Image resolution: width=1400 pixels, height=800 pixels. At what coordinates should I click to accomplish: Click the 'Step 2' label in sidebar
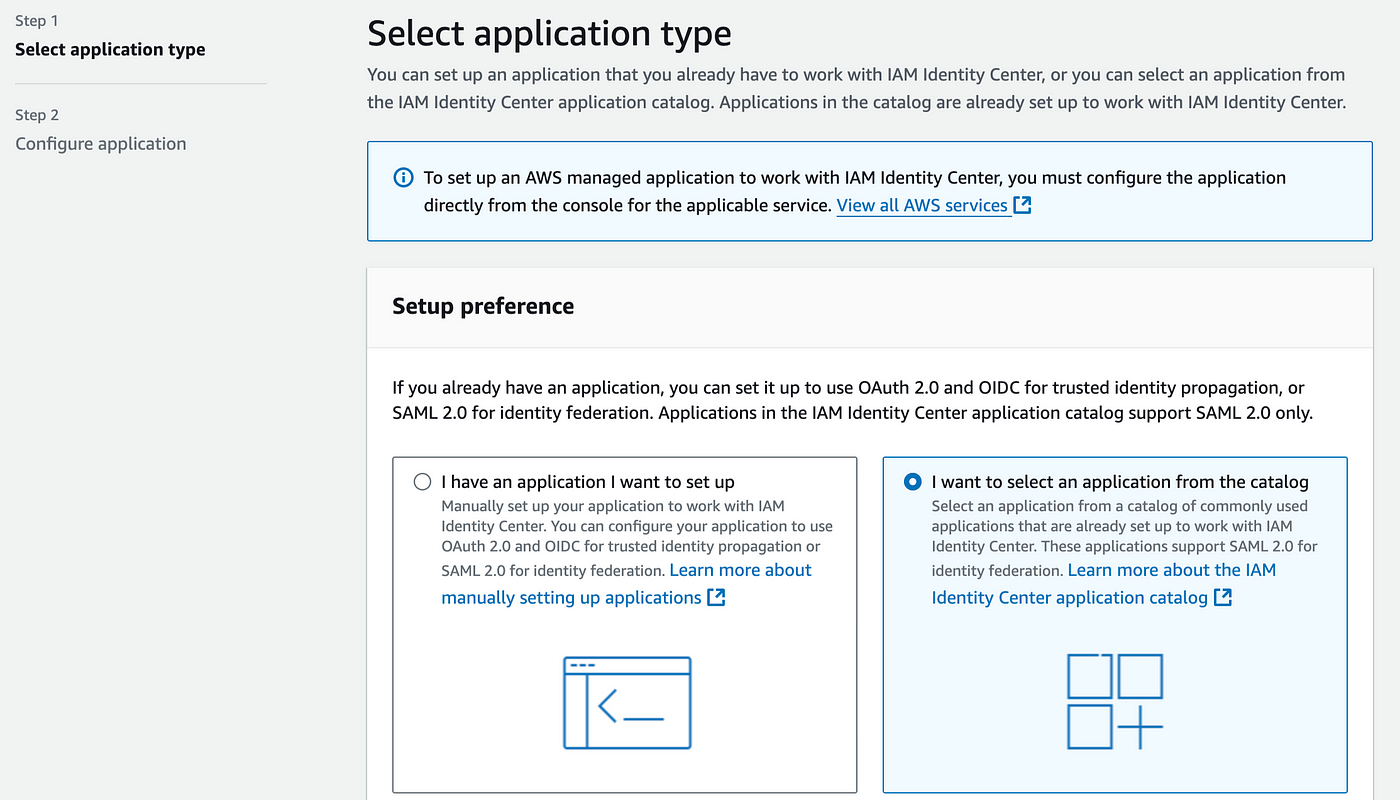[x=37, y=115]
